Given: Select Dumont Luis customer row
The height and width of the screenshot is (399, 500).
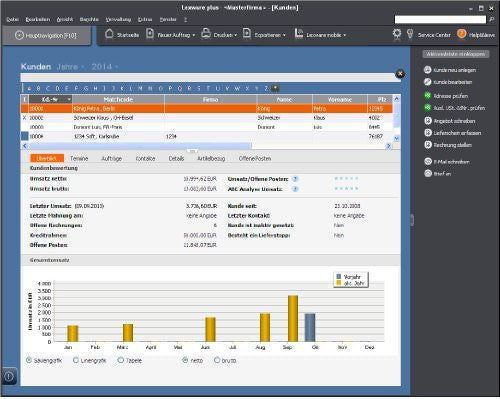Looking at the screenshot, I should coord(207,127).
